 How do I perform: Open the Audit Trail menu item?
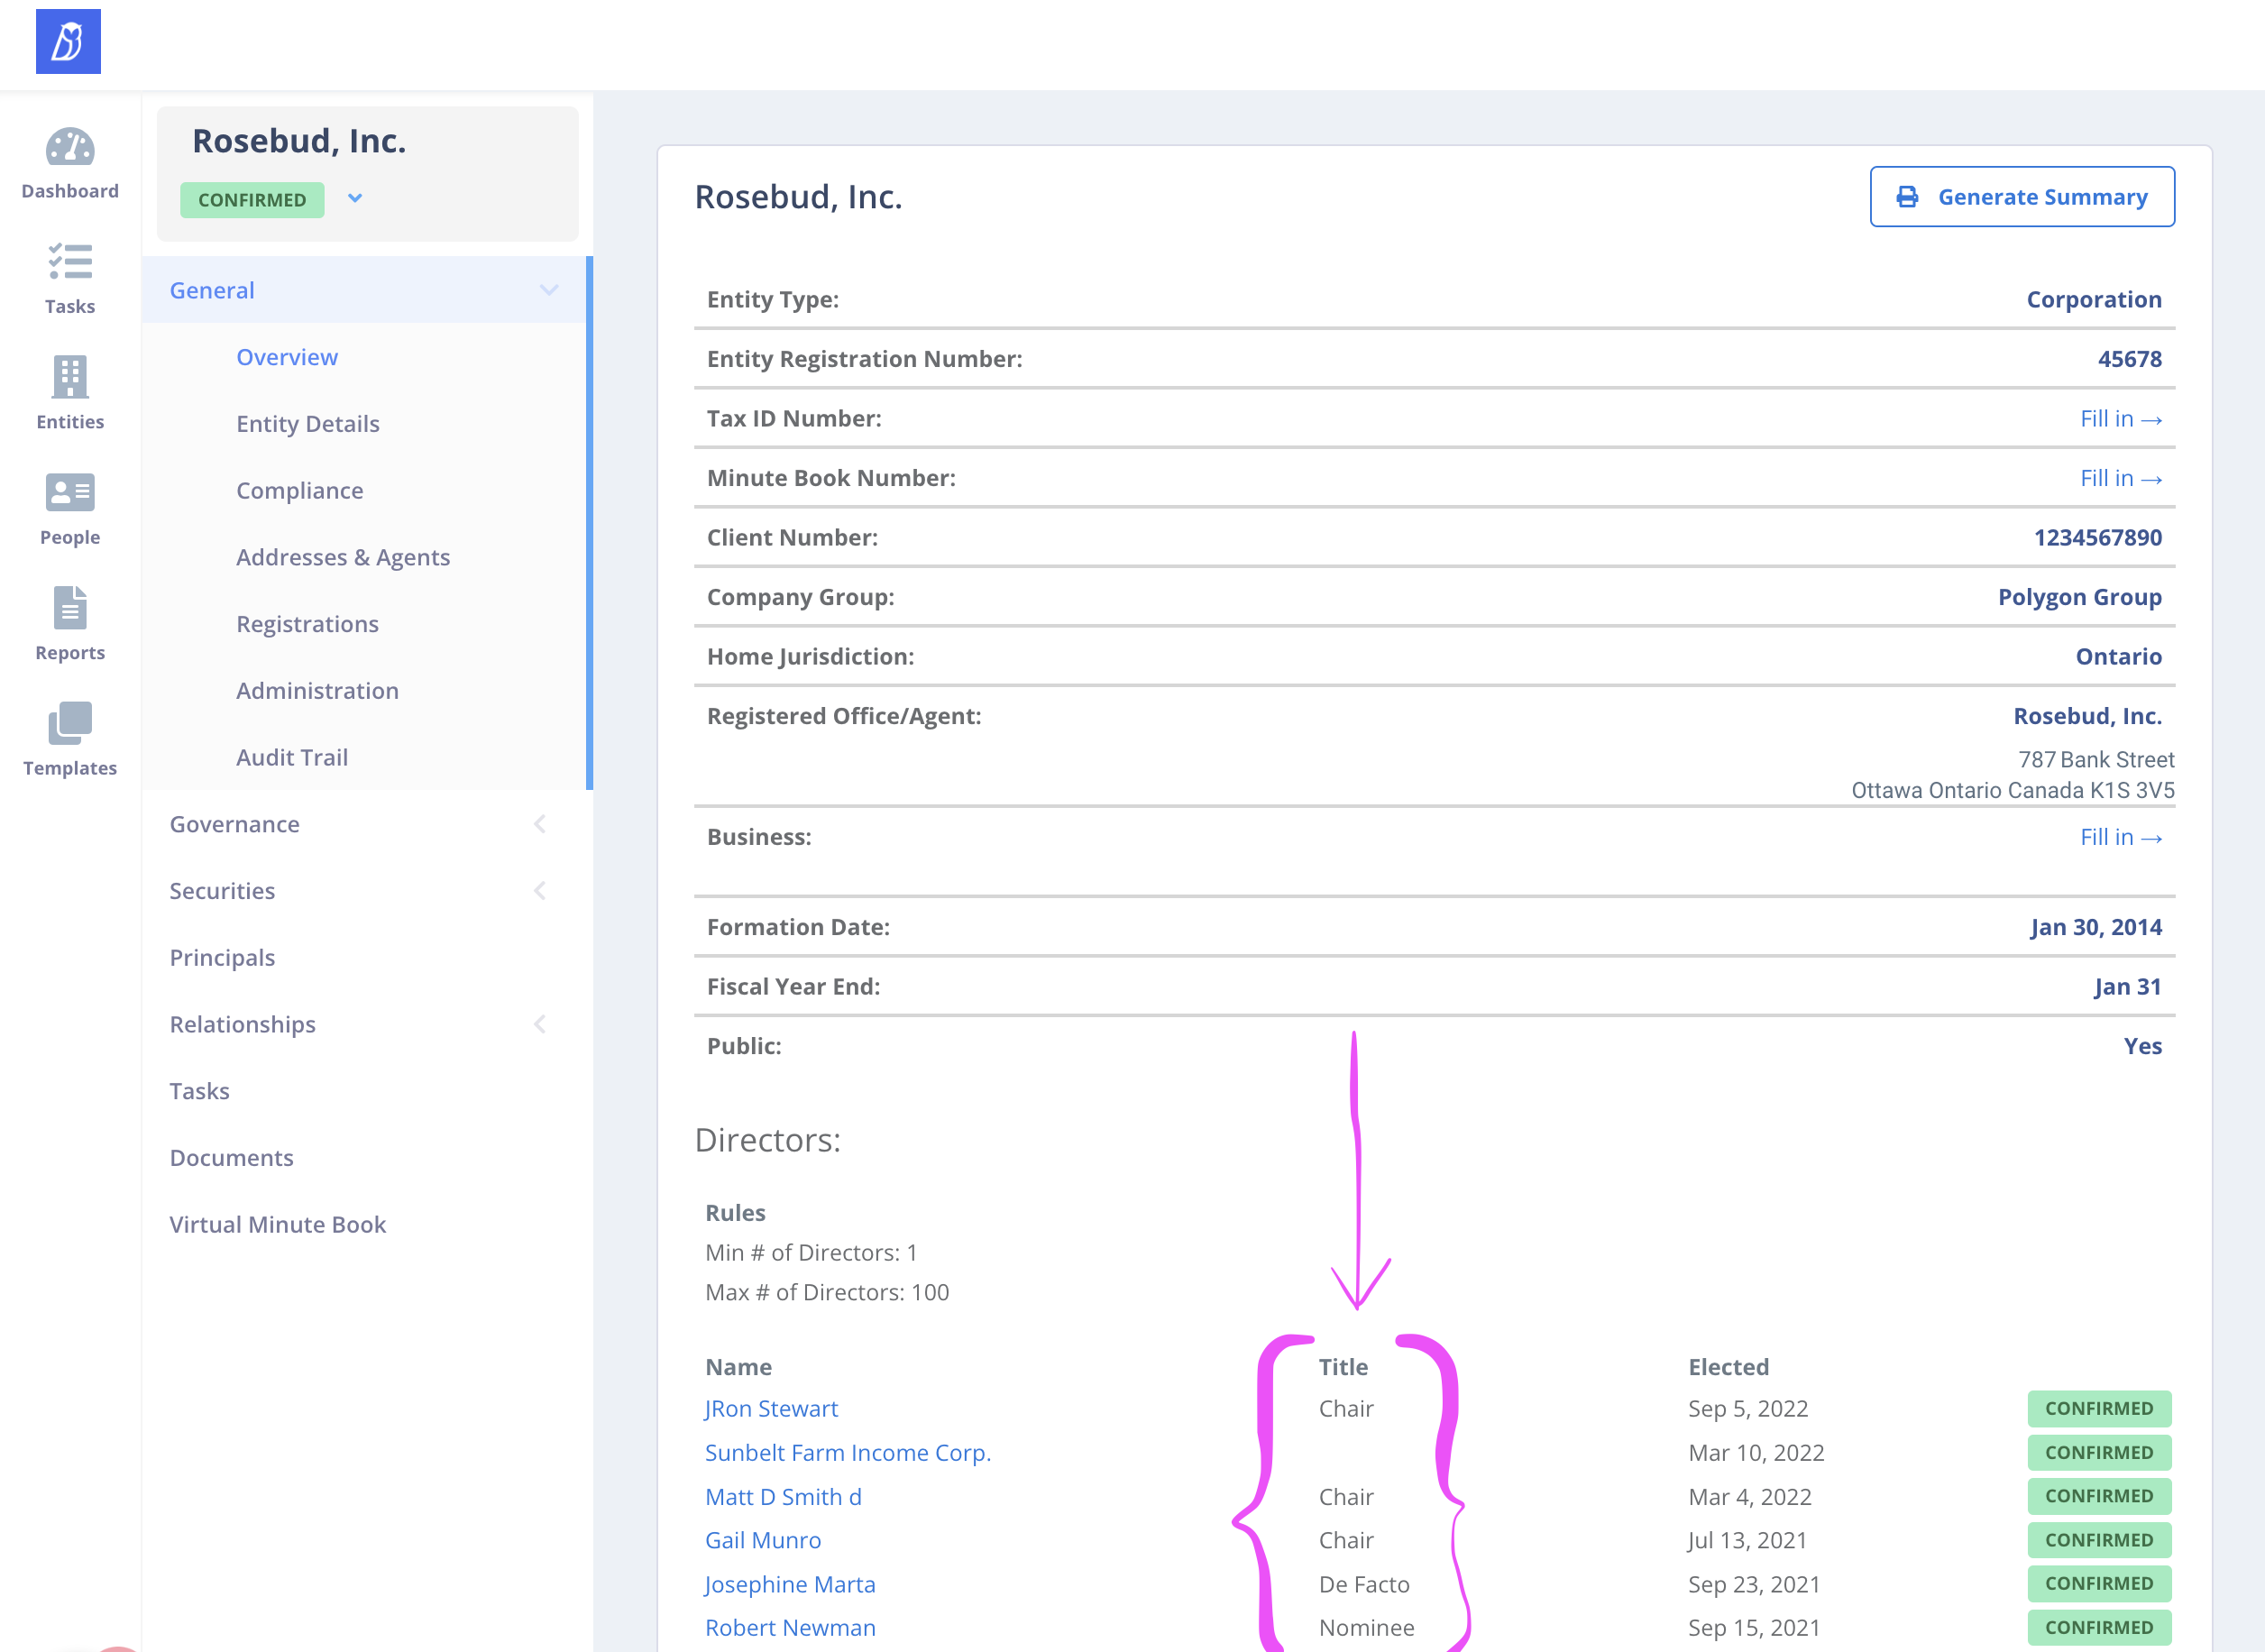tap(292, 757)
